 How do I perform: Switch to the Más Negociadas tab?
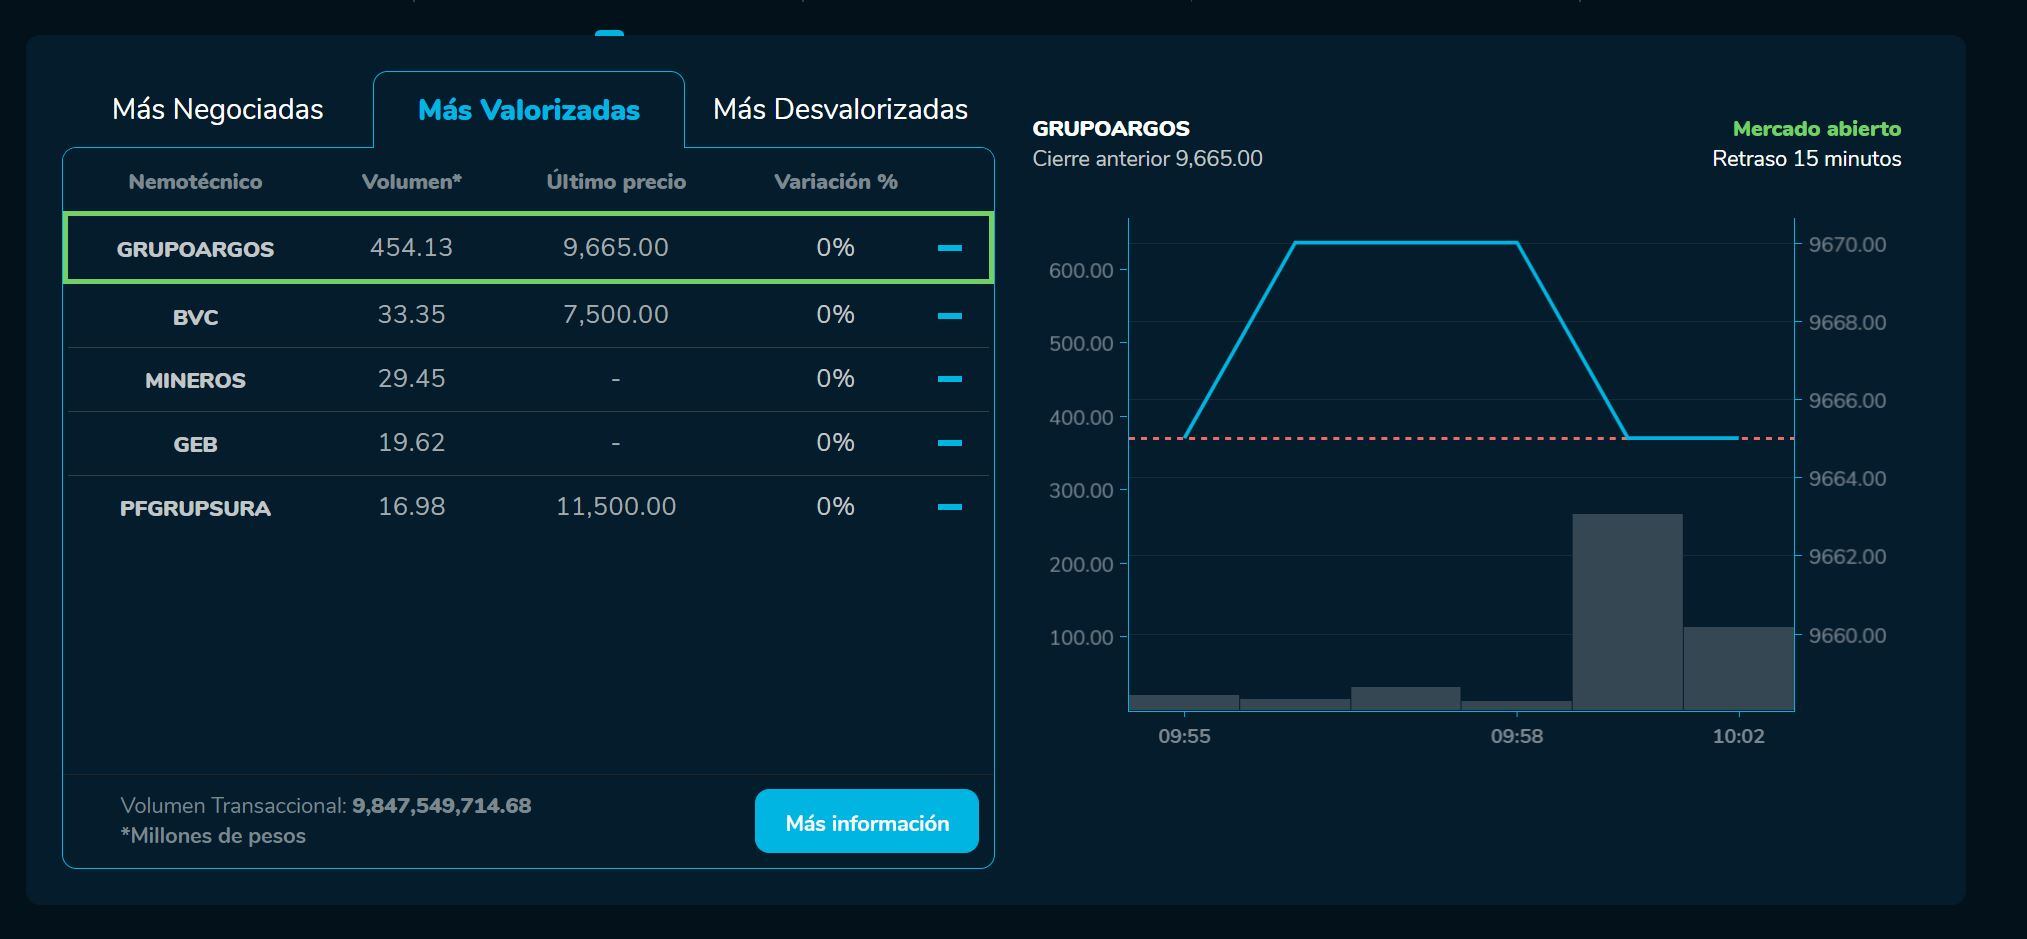point(219,108)
